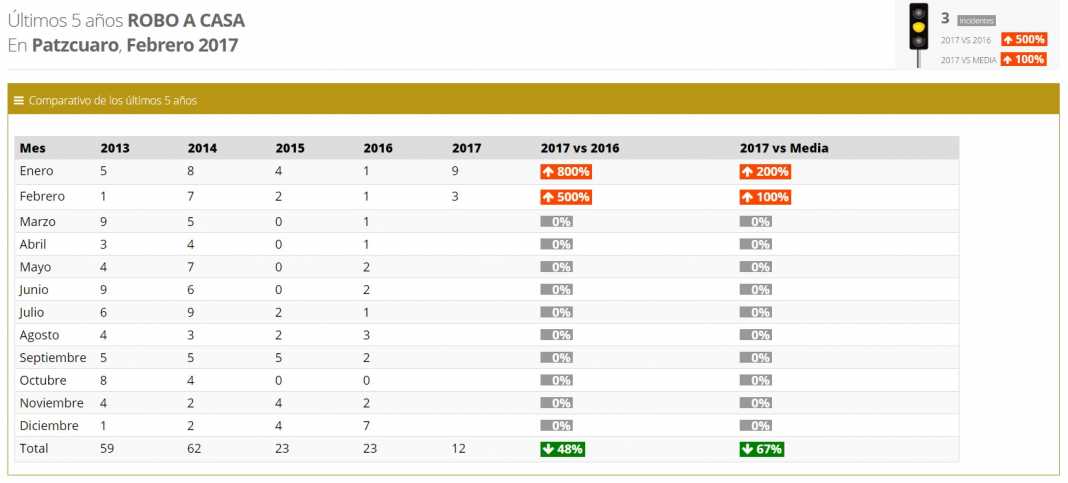The image size is (1068, 483).
Task: Click the gray 0% badge in Marzo row
Action: tap(556, 222)
